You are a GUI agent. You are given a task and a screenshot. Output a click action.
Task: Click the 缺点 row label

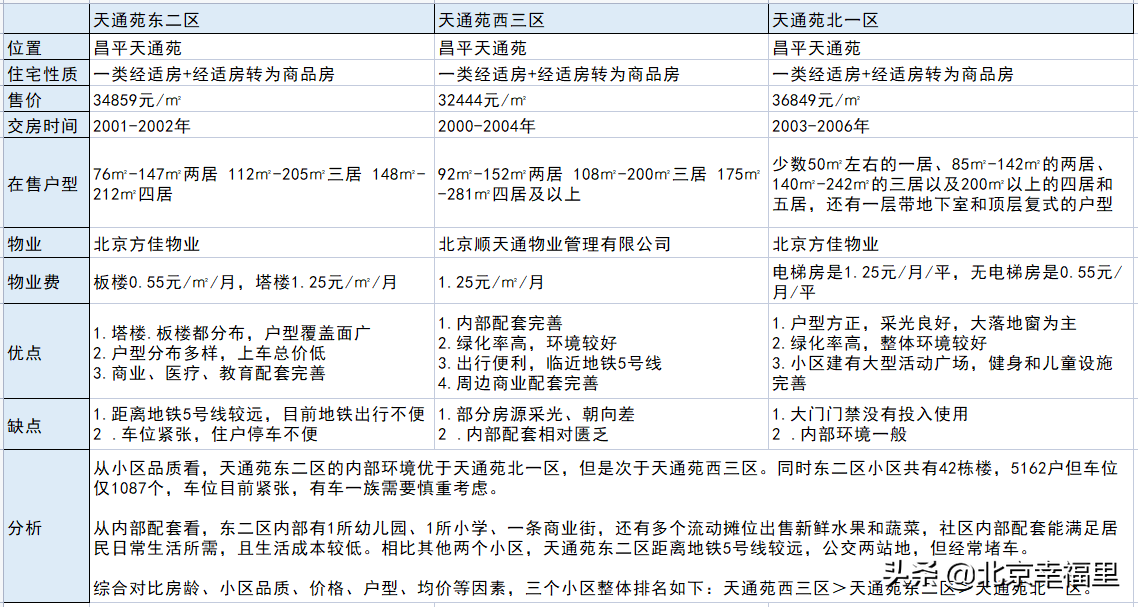[x=47, y=425]
